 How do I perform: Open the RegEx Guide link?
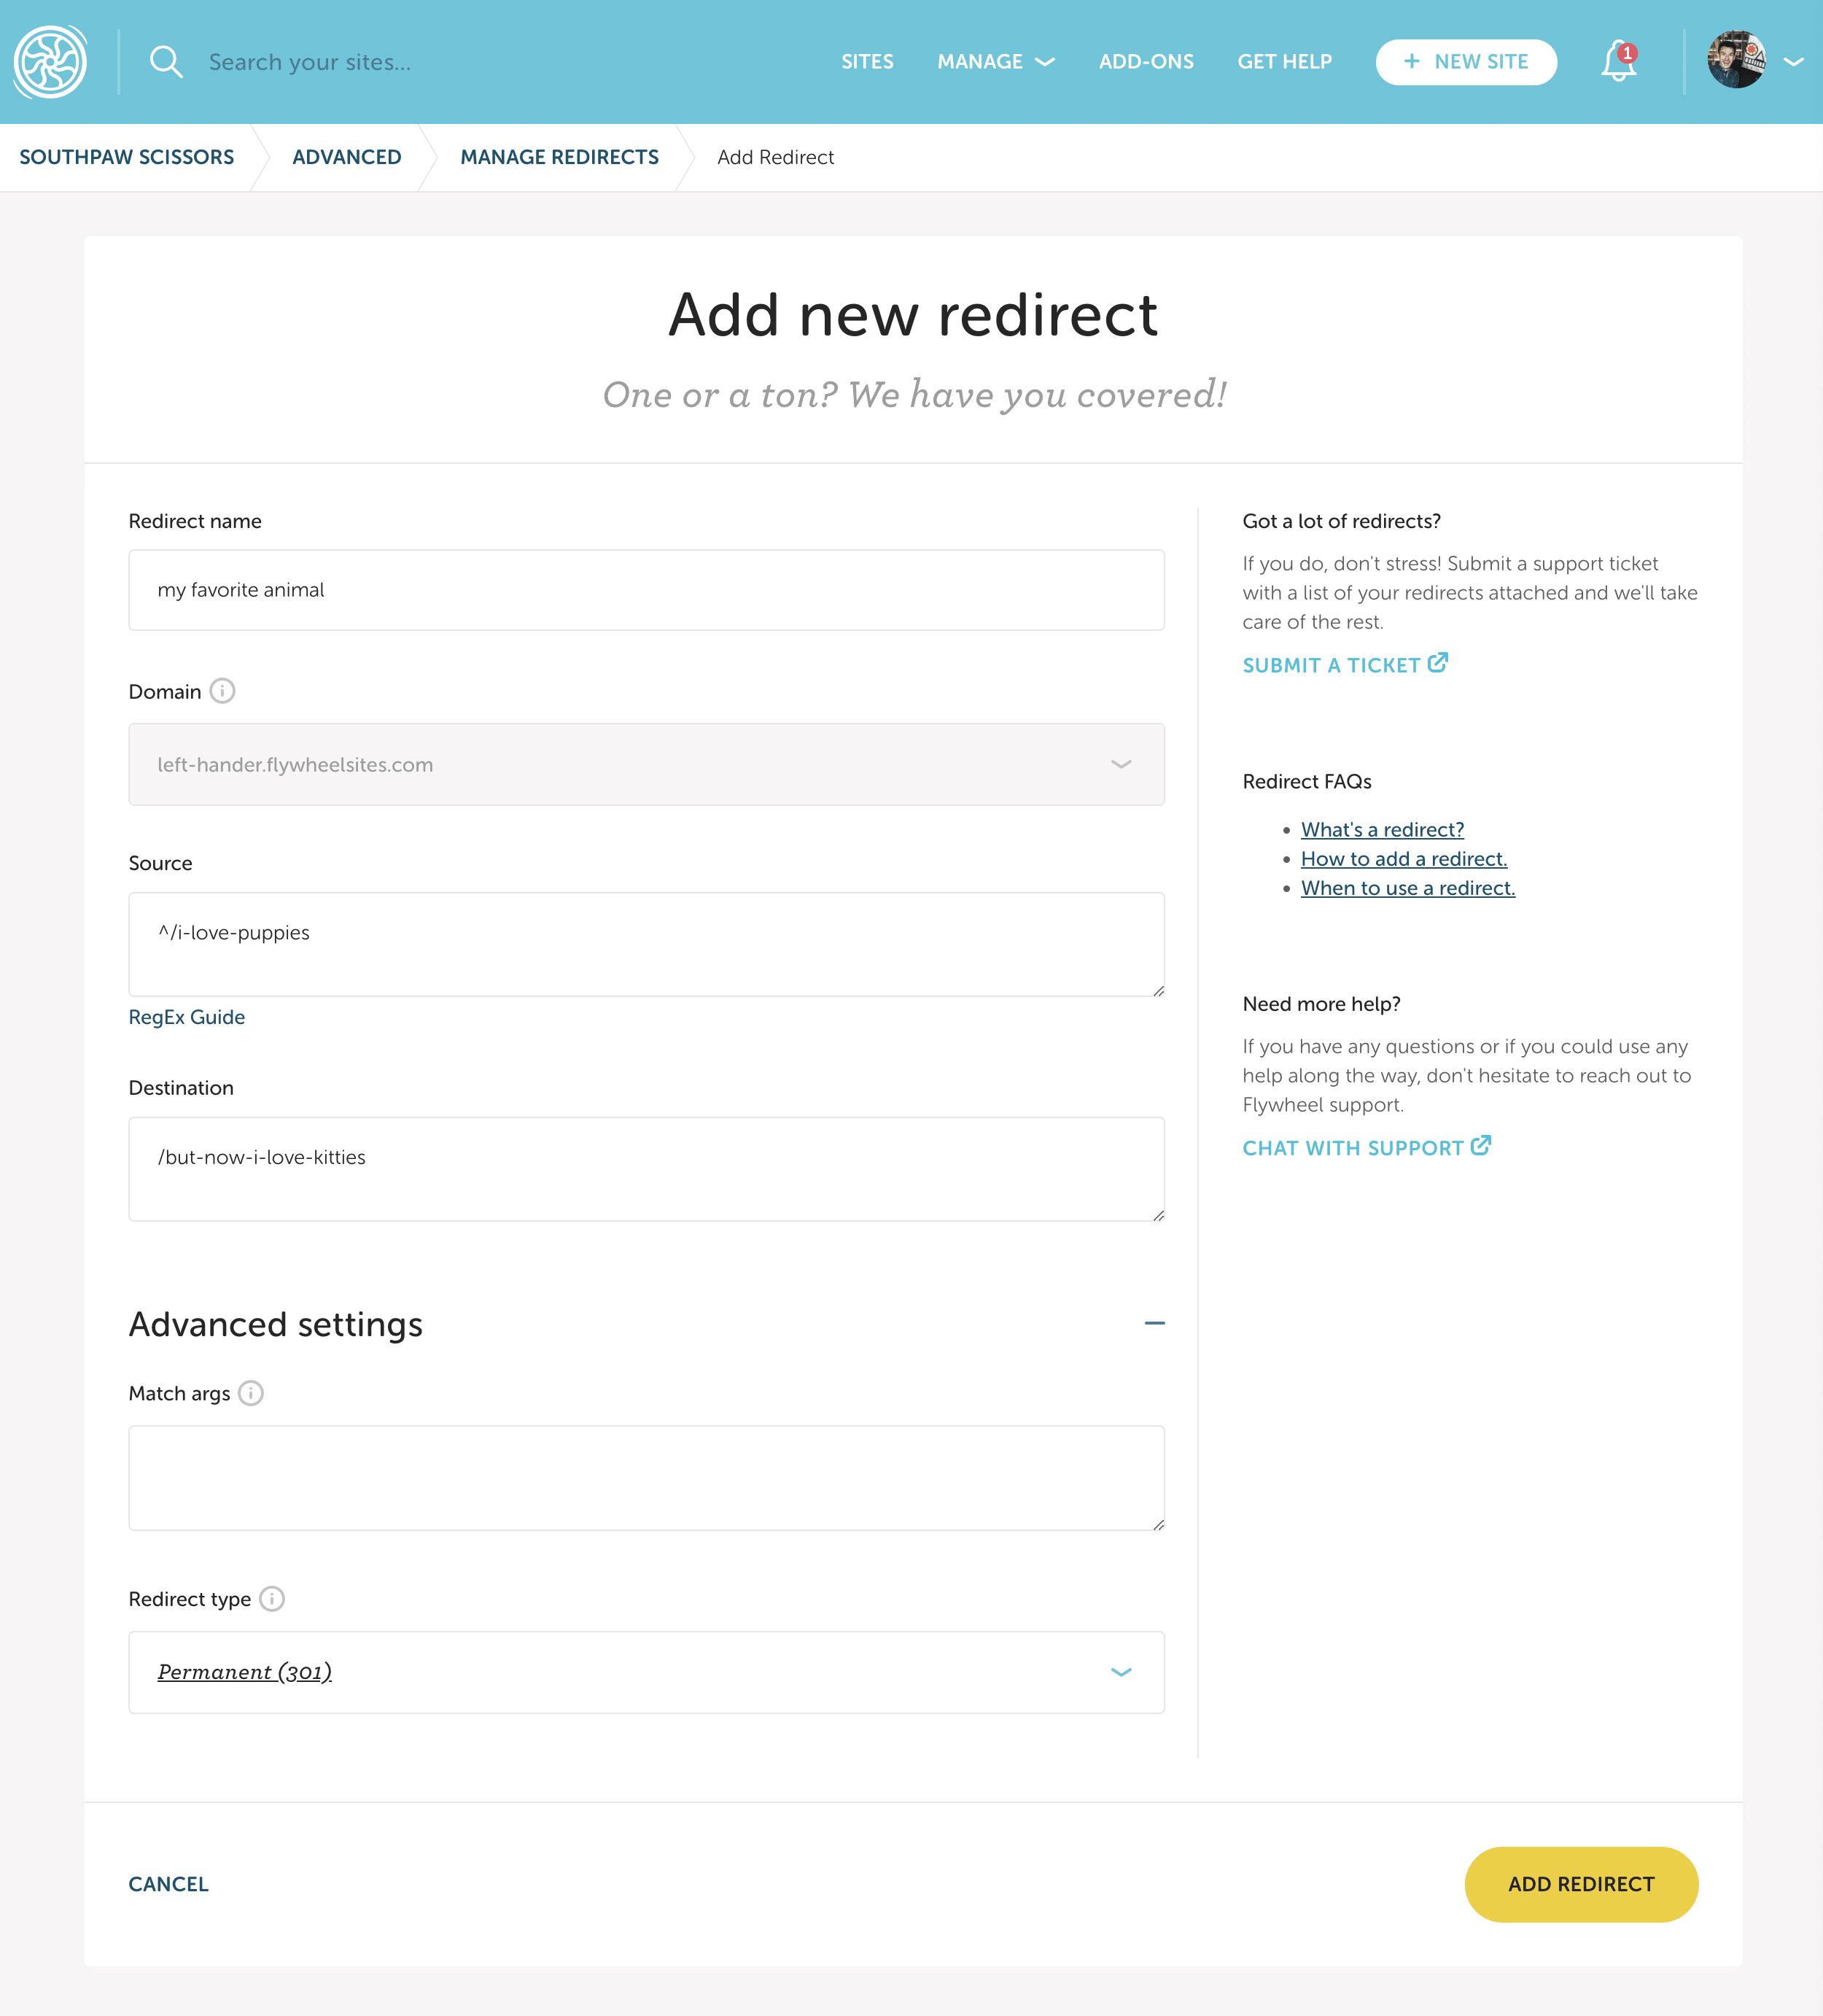point(187,1017)
